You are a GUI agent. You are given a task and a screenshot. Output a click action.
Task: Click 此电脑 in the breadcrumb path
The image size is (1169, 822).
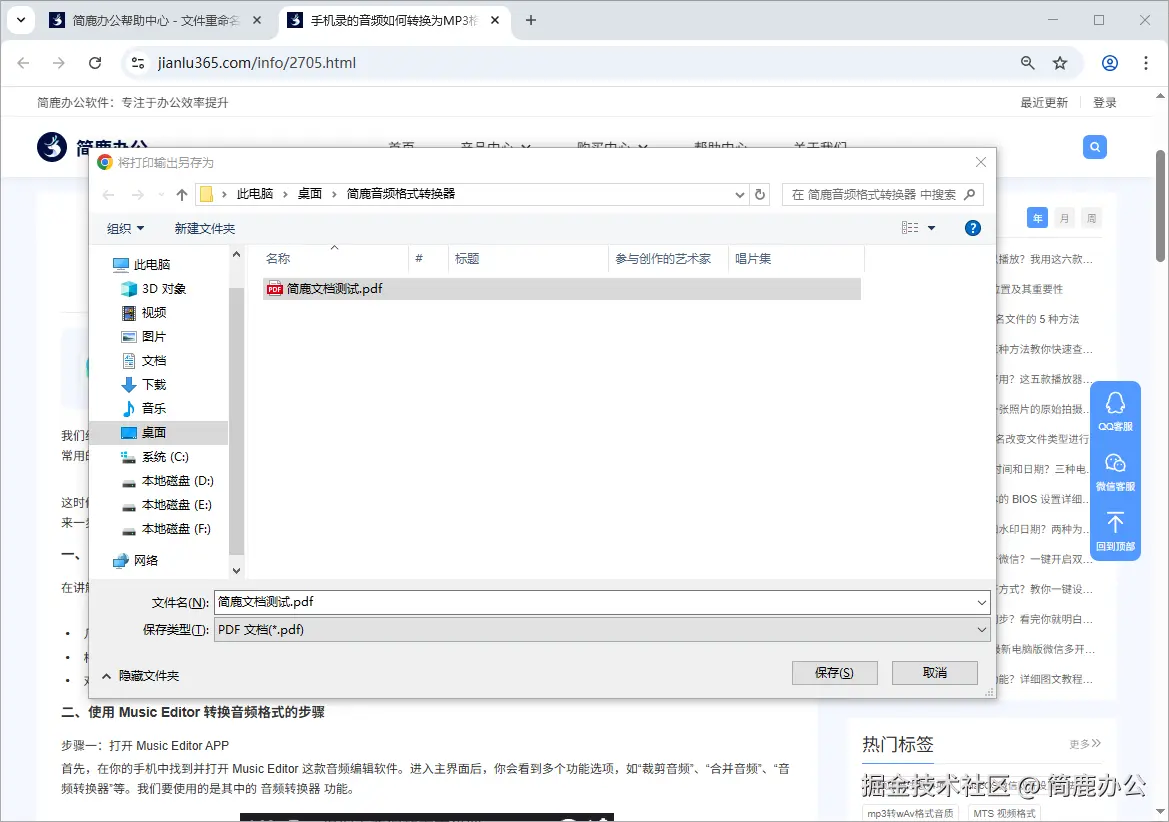pos(255,194)
